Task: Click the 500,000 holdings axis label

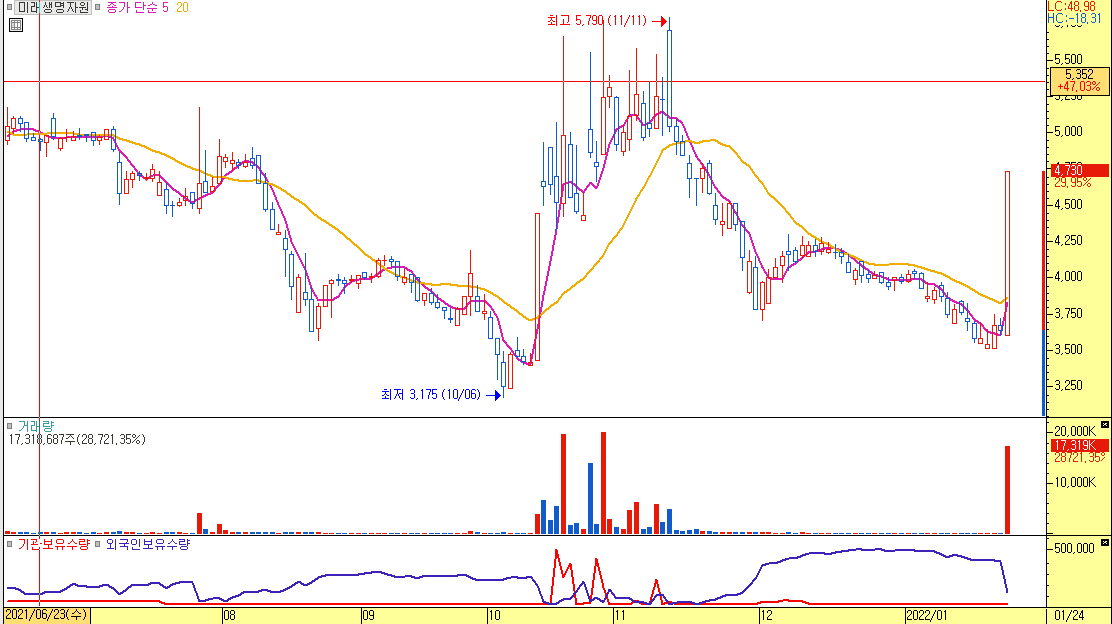Action: pos(1075,548)
